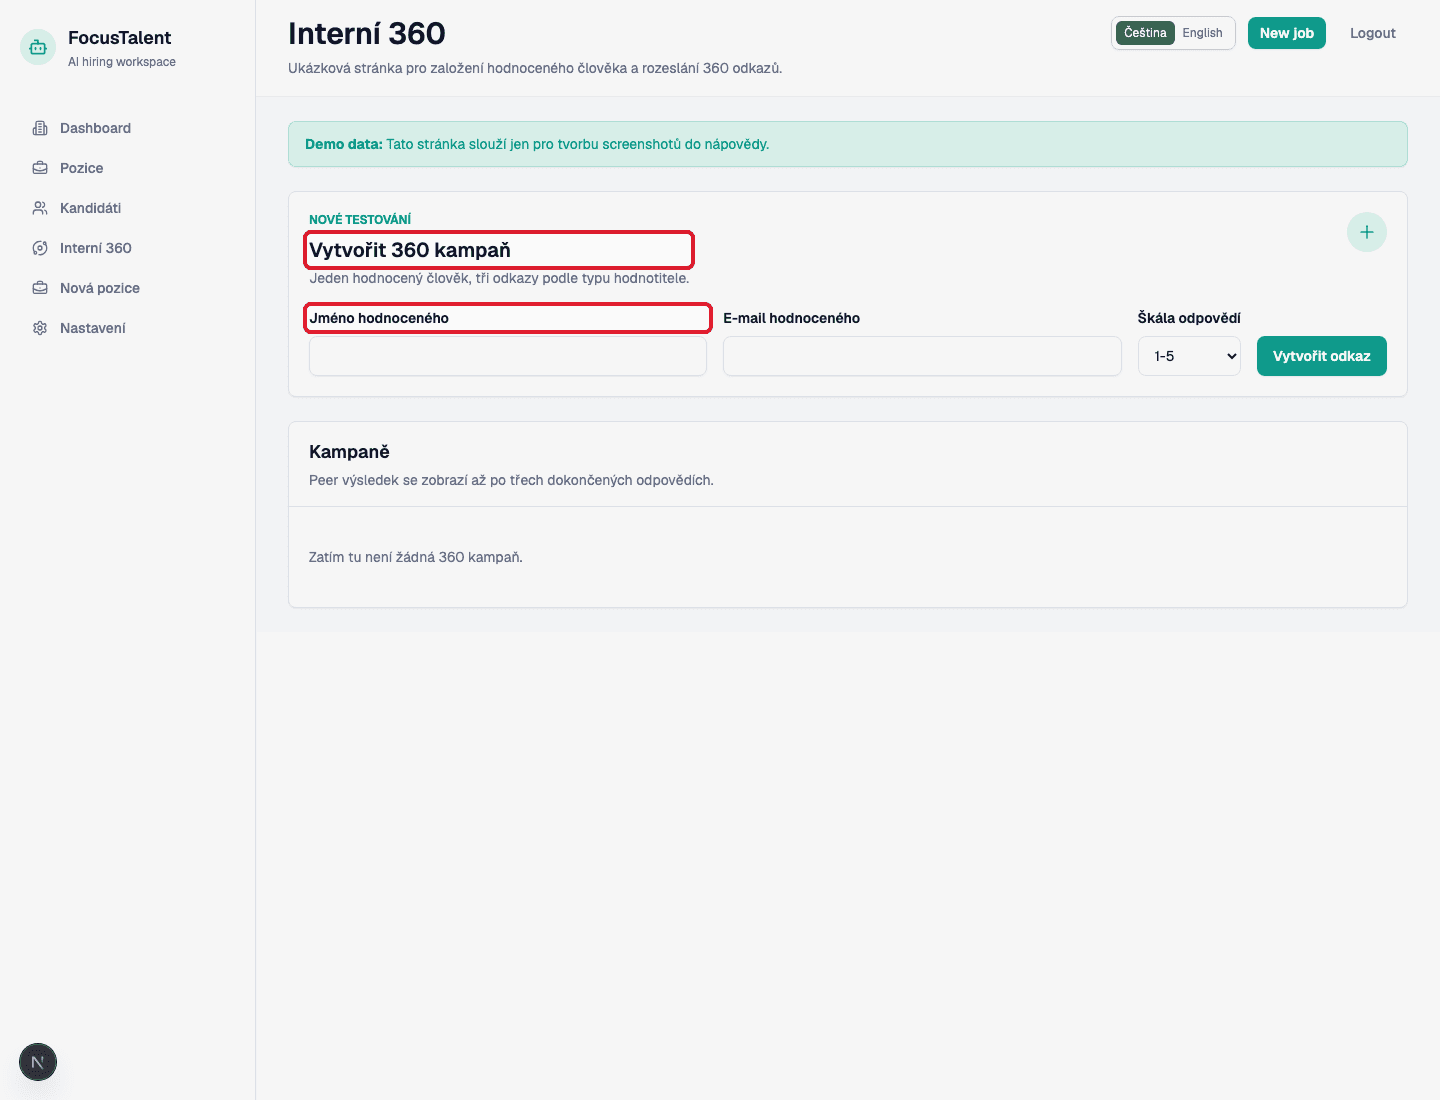The width and height of the screenshot is (1440, 1100).
Task: Click the Interní 360 page heading
Action: click(367, 34)
